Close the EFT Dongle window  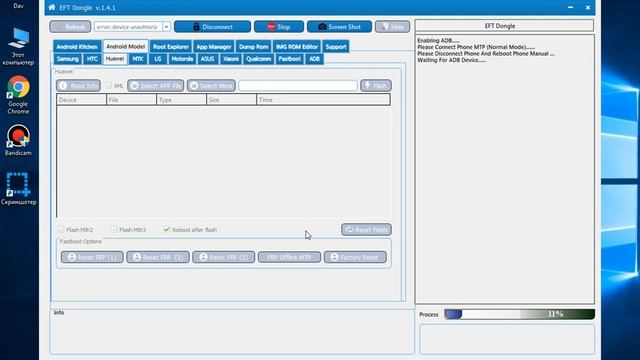pyautogui.click(x=588, y=7)
